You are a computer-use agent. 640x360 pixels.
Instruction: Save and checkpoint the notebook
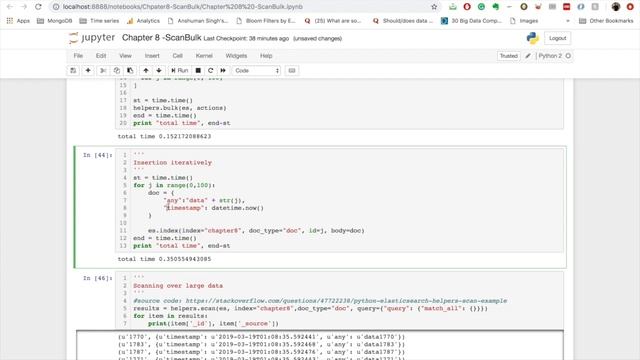click(x=73, y=71)
